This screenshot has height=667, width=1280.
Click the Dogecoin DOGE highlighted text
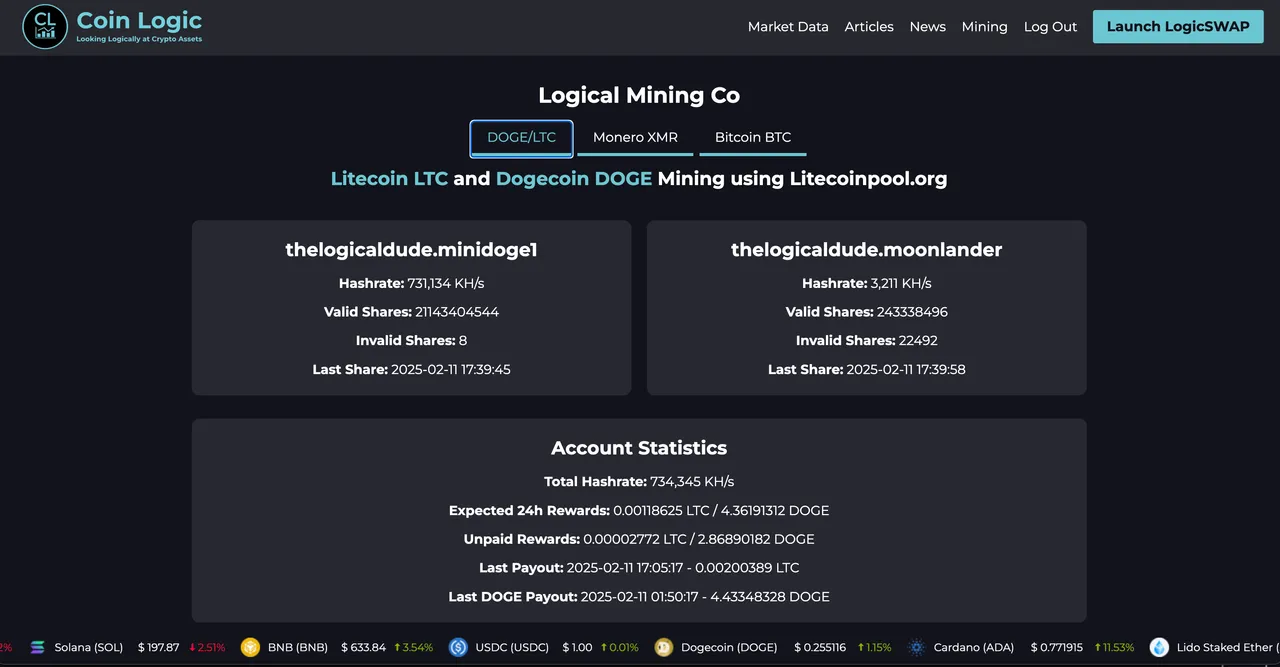pyautogui.click(x=573, y=179)
